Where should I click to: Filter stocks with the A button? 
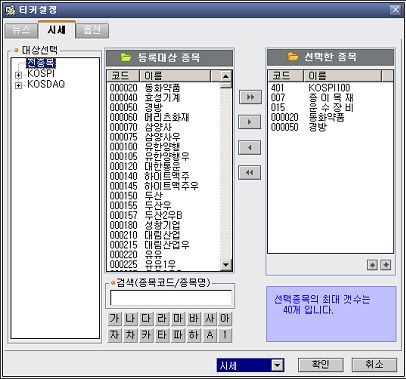coord(209,335)
